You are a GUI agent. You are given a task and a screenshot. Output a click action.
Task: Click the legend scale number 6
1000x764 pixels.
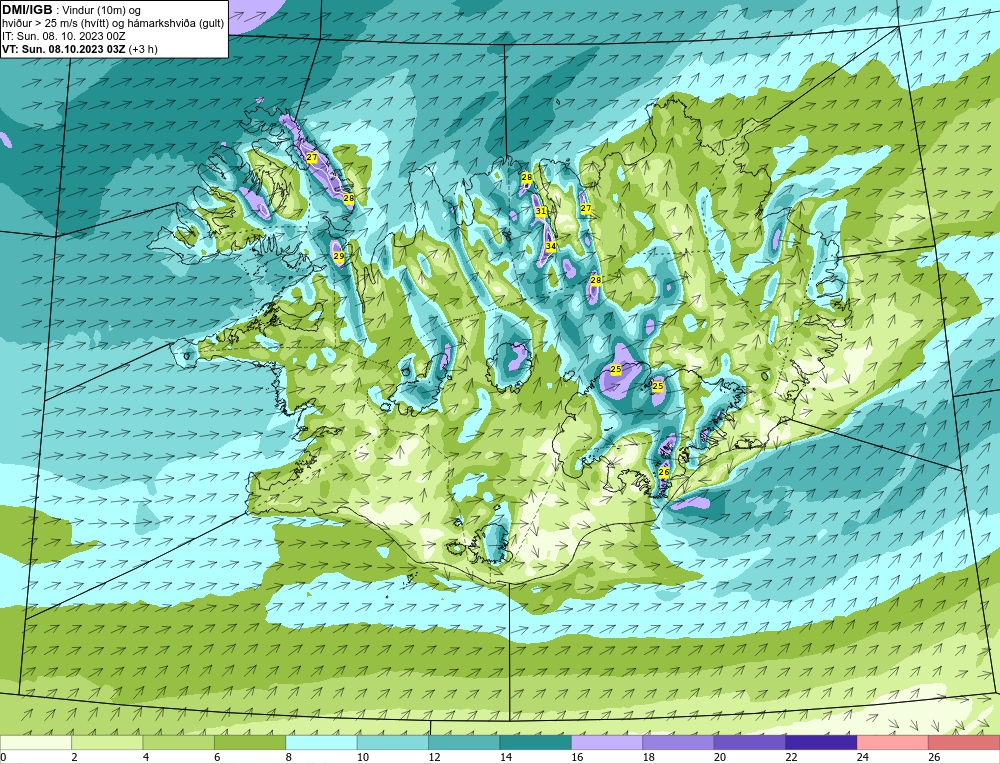click(217, 757)
